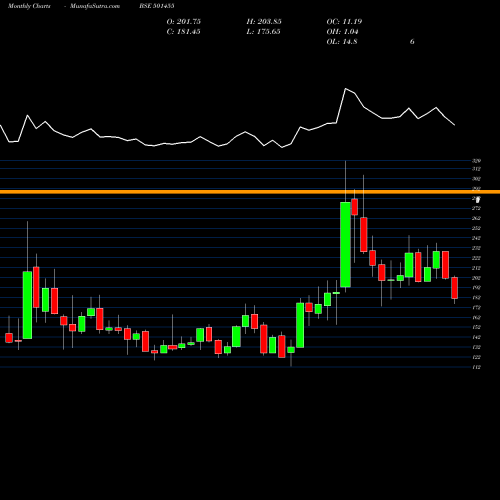Click the orange horizontal price level line

coord(250,192)
